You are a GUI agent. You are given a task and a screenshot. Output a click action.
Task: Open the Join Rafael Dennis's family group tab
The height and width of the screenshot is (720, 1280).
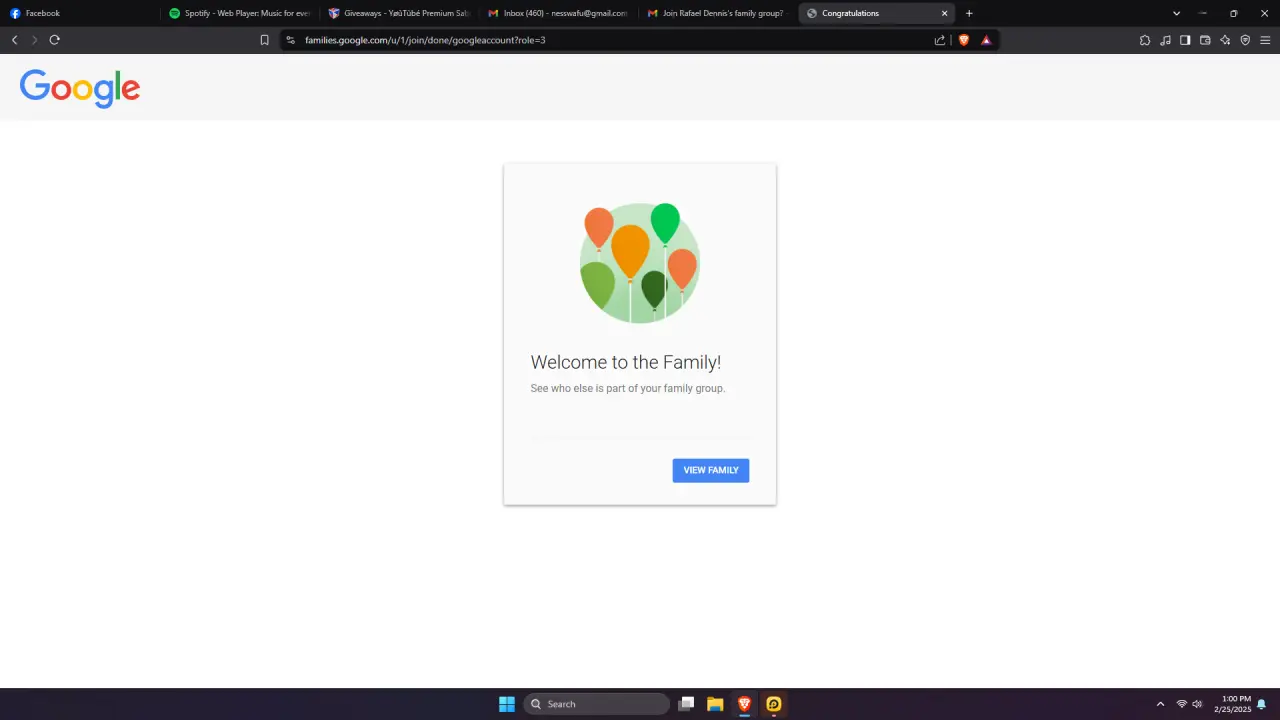point(717,13)
